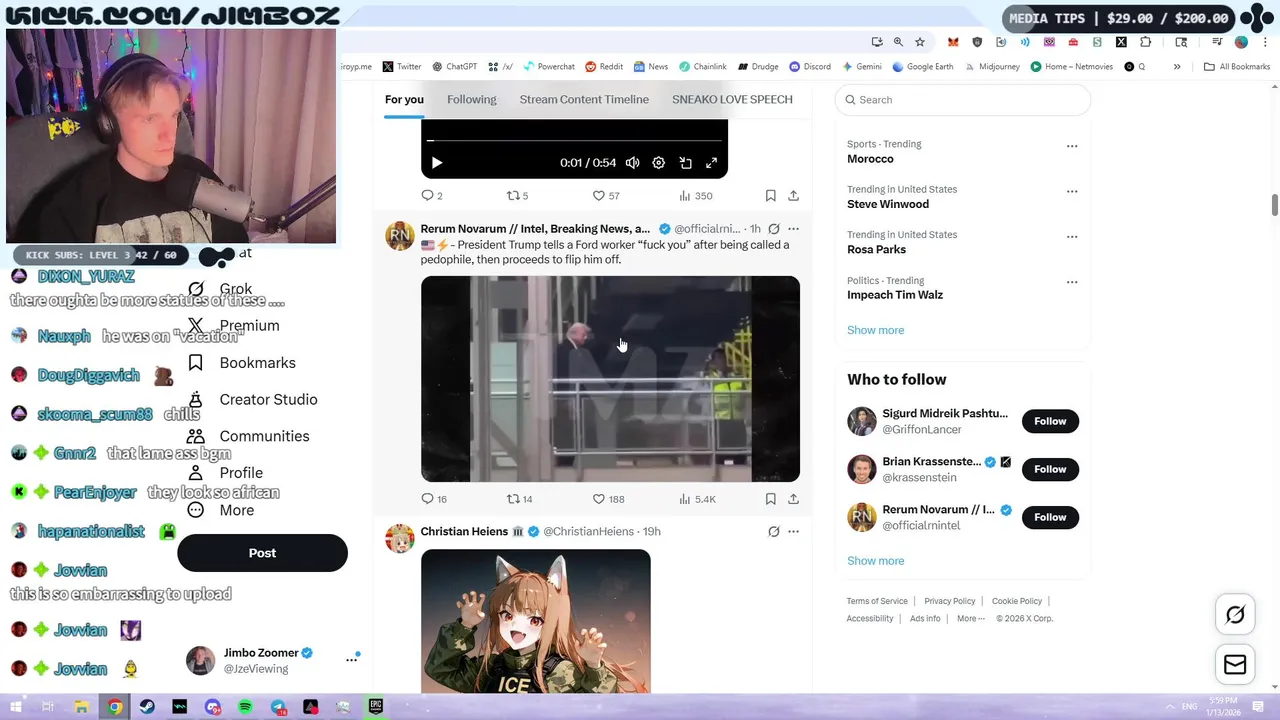1280x720 pixels.
Task: Open Grok actions on Christian Heiens post
Action: [773, 531]
